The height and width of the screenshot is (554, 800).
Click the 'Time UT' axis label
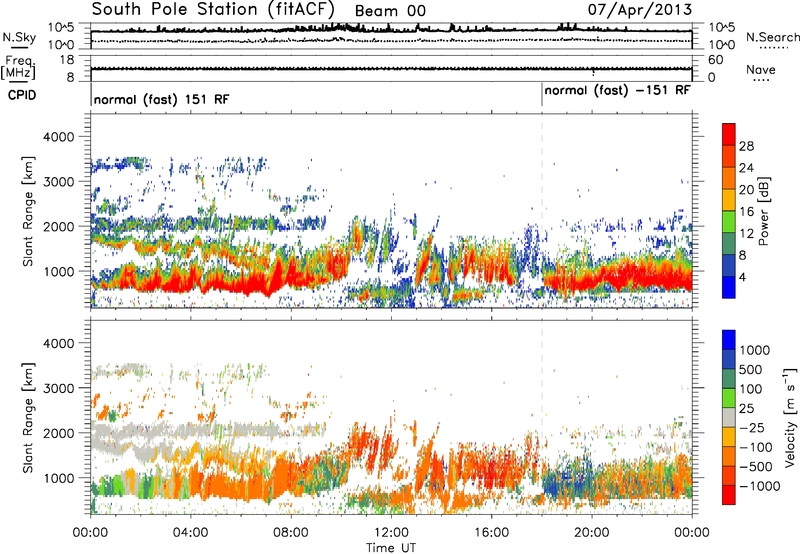[391, 548]
